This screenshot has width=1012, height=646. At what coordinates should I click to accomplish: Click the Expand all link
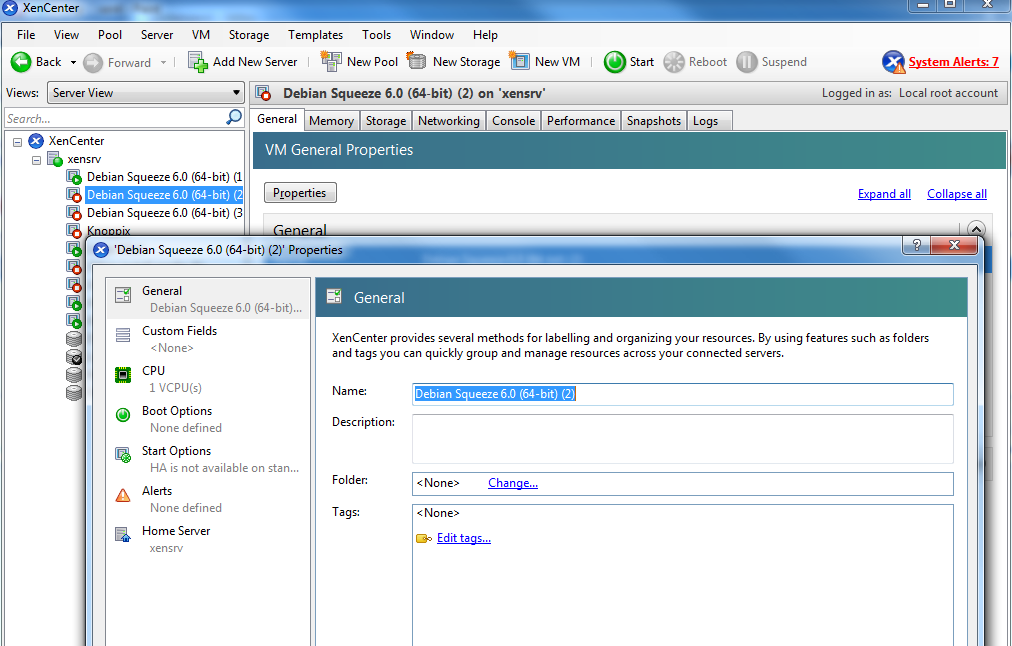pos(884,194)
